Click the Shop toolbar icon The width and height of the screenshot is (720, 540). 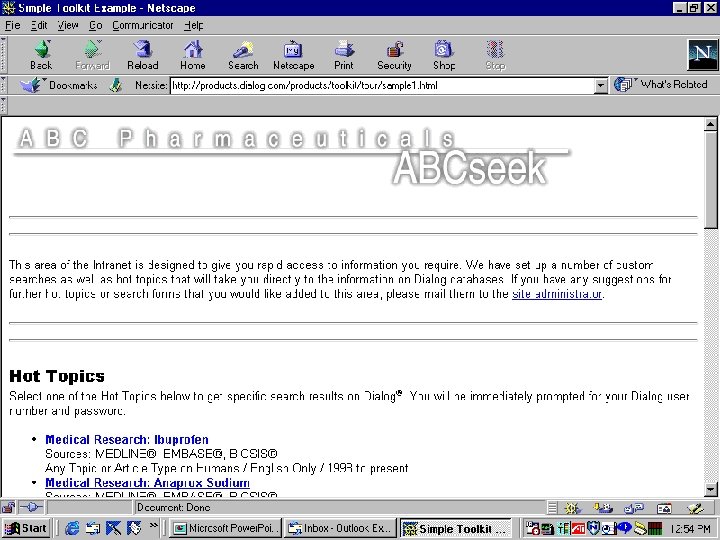[x=444, y=55]
